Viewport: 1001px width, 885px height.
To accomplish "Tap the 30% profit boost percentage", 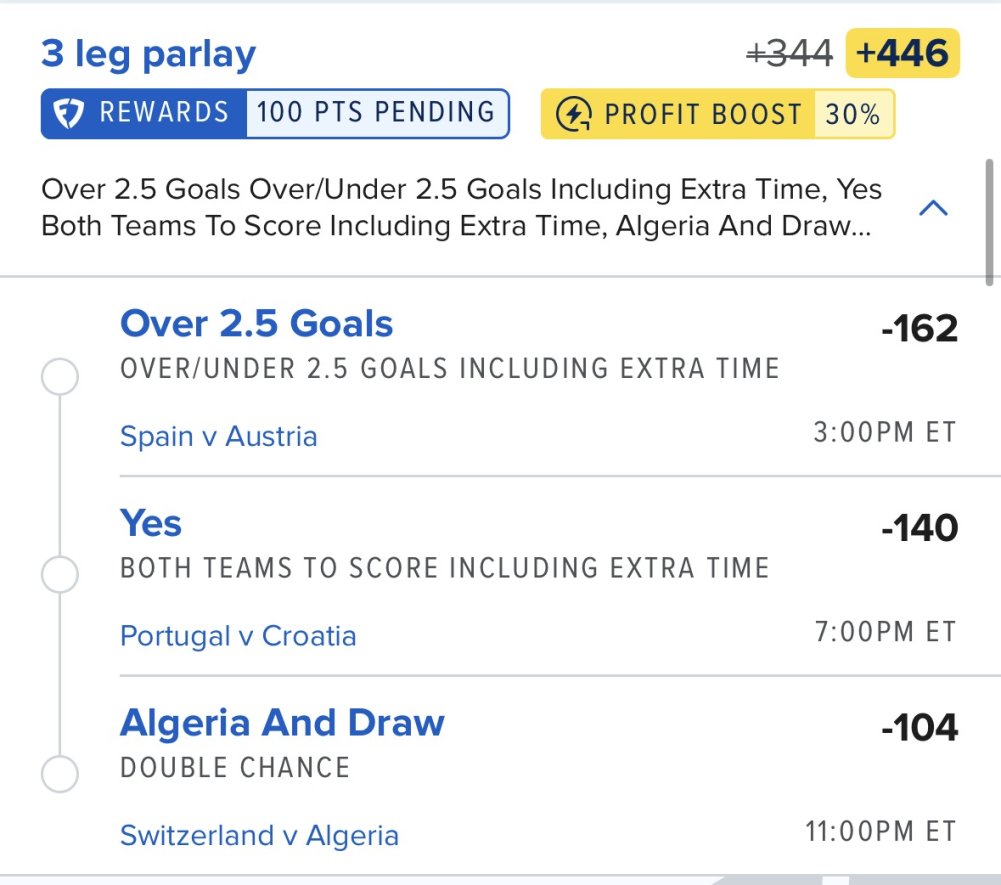I will 853,114.
